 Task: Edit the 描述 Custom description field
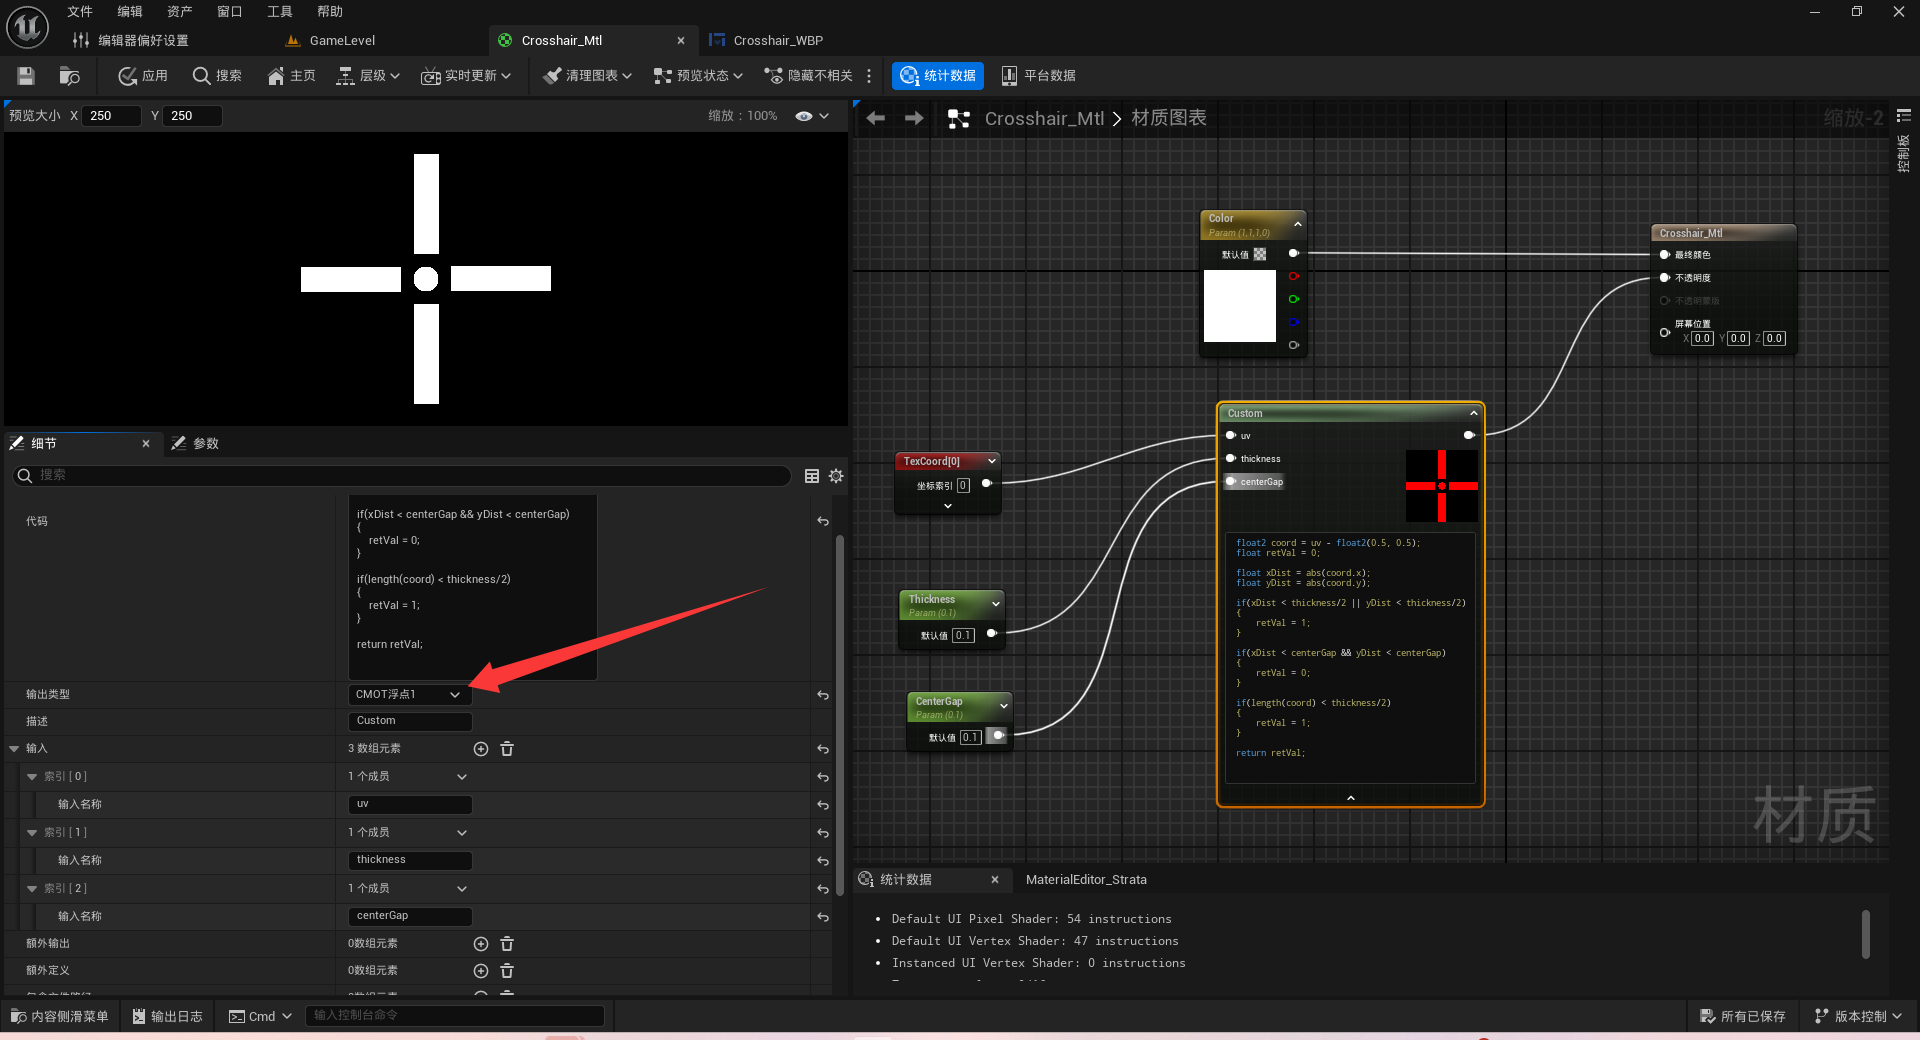[410, 721]
